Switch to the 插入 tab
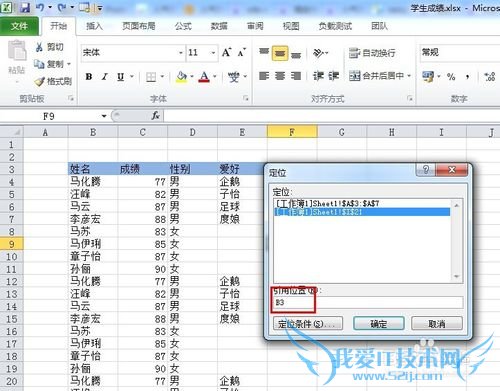This screenshot has width=500, height=391. (94, 26)
